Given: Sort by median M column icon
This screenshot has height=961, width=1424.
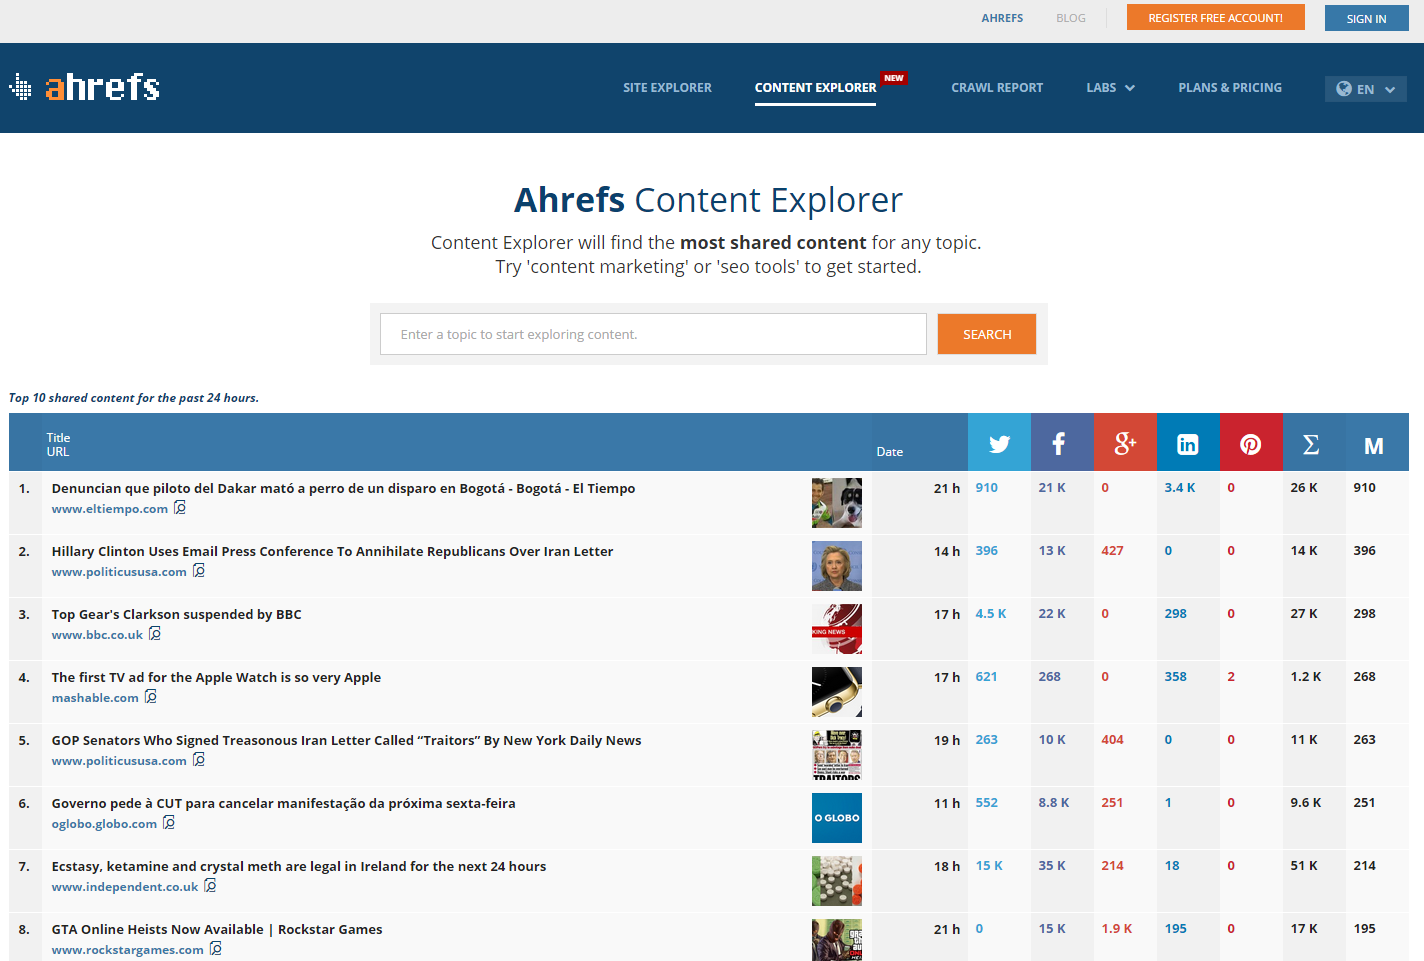Looking at the screenshot, I should pos(1374,446).
